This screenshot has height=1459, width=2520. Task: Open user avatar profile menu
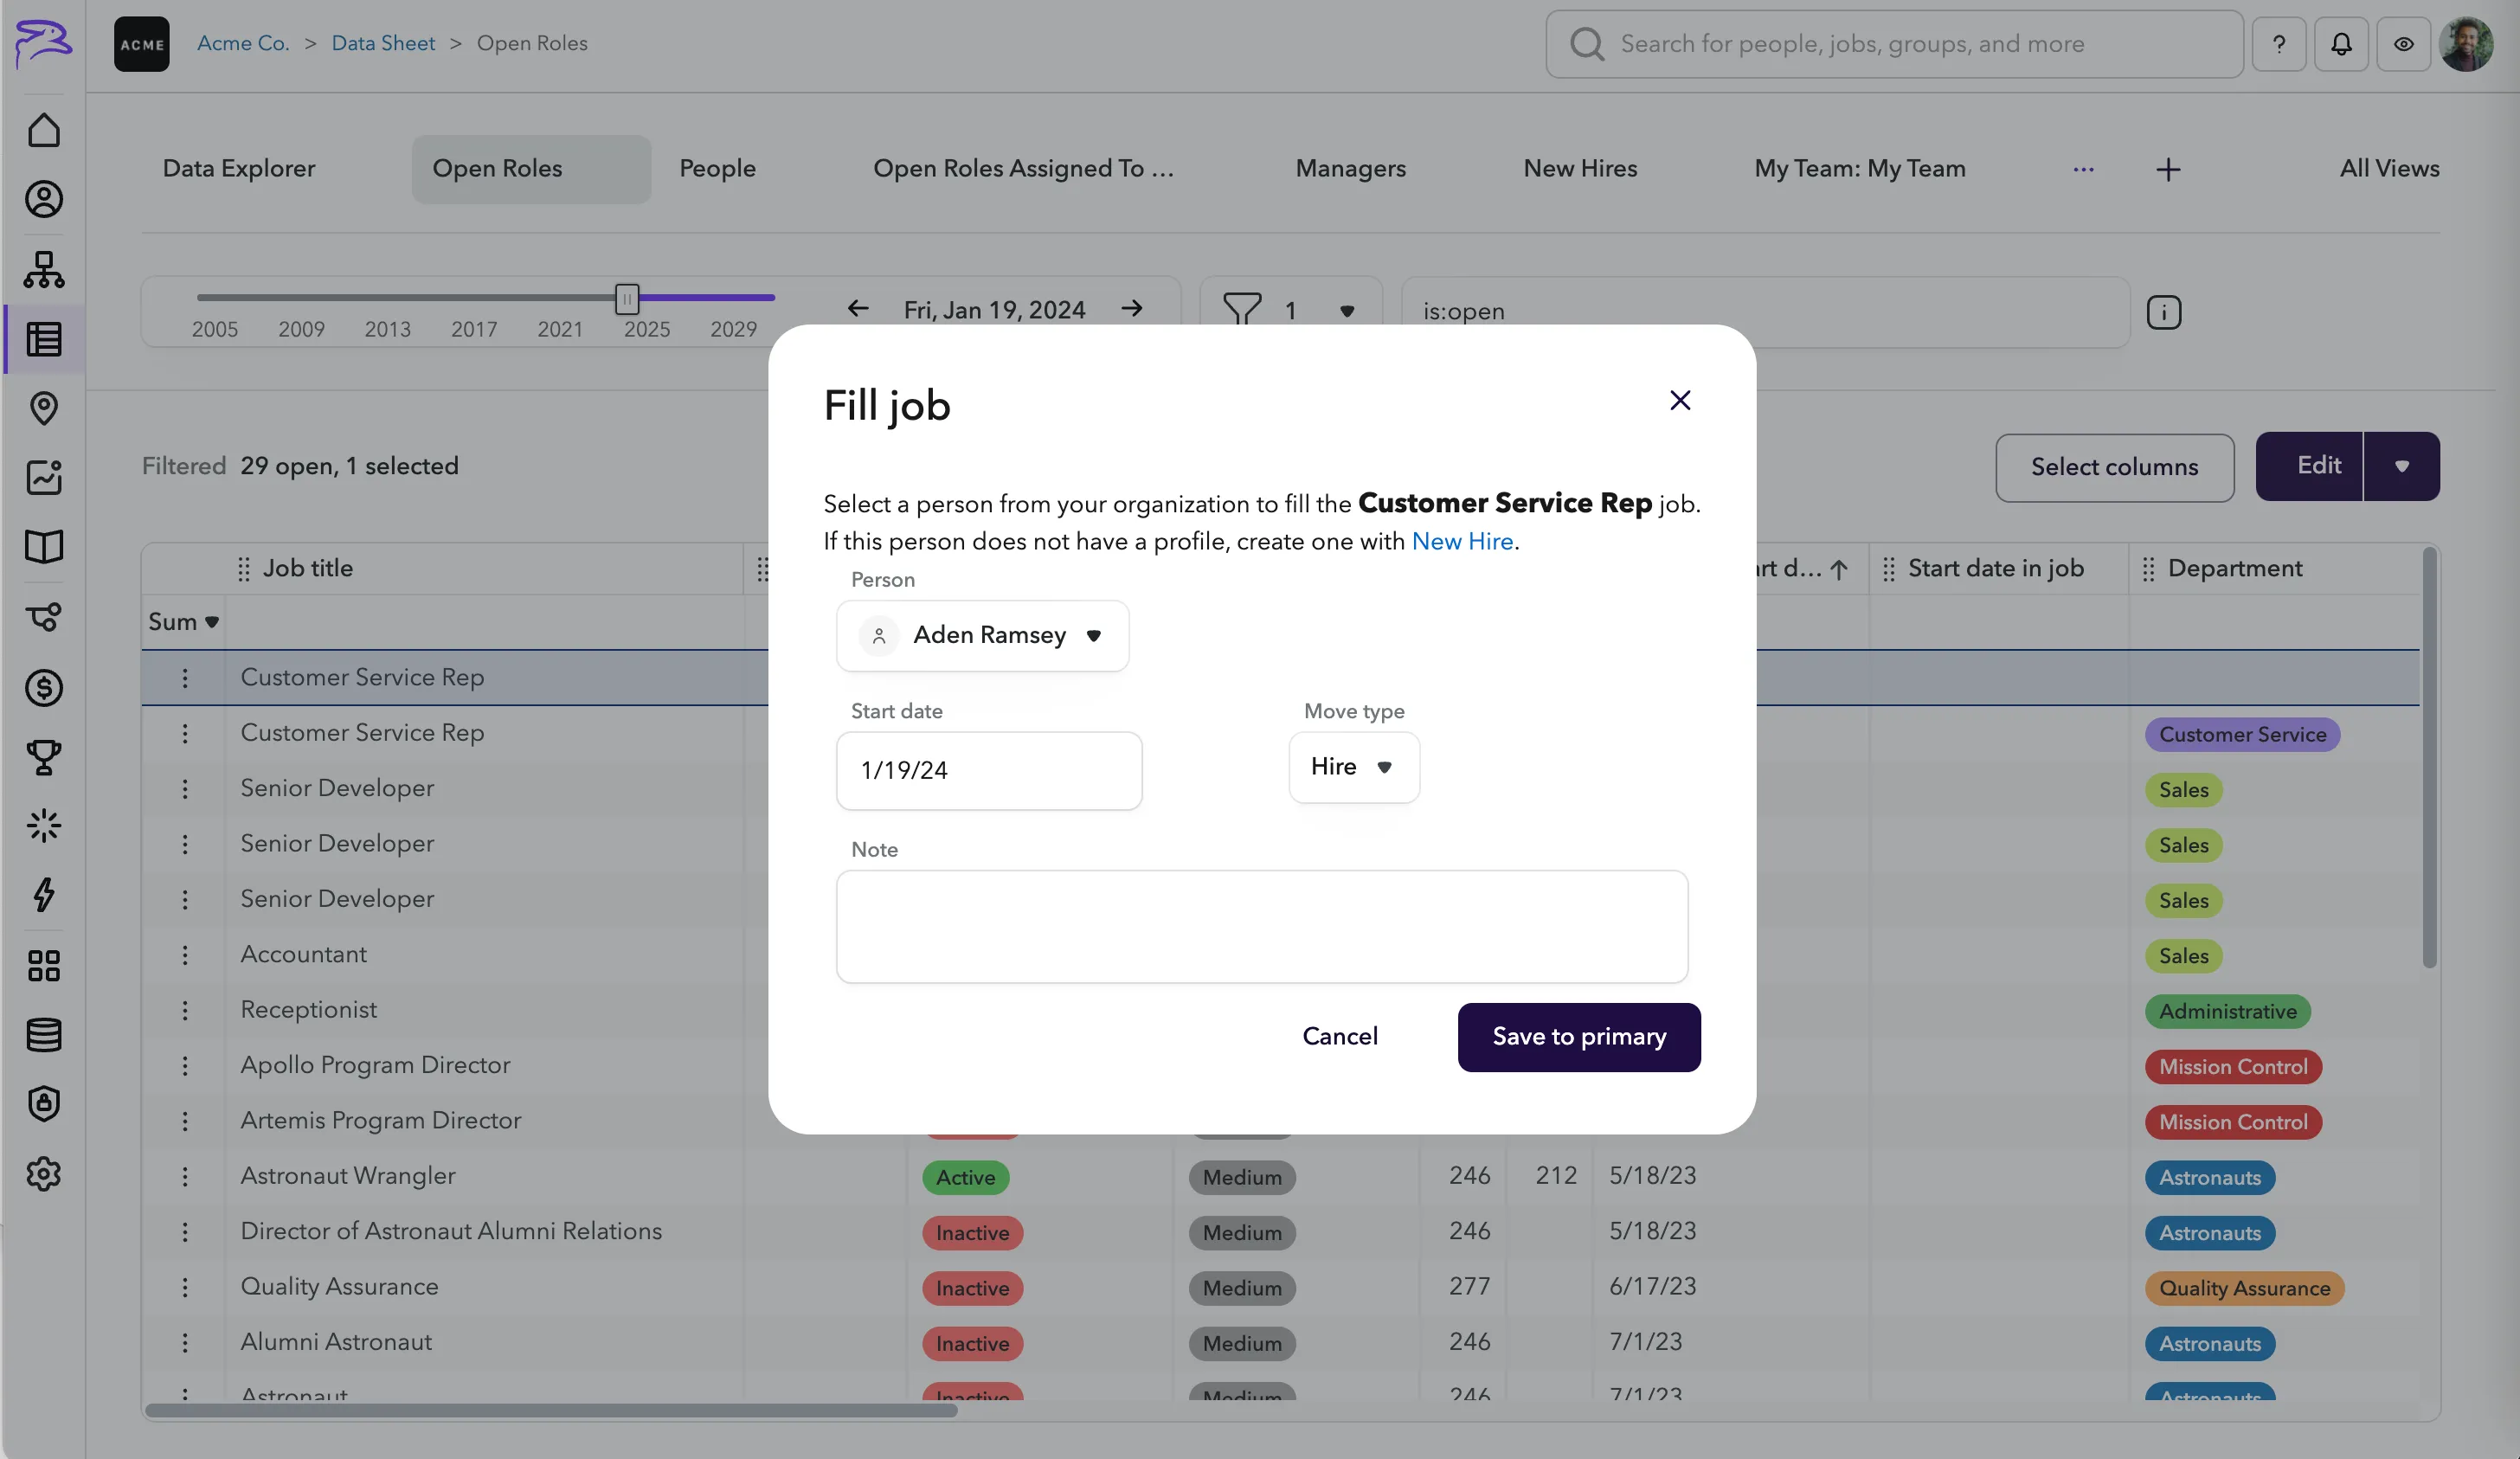[2466, 44]
